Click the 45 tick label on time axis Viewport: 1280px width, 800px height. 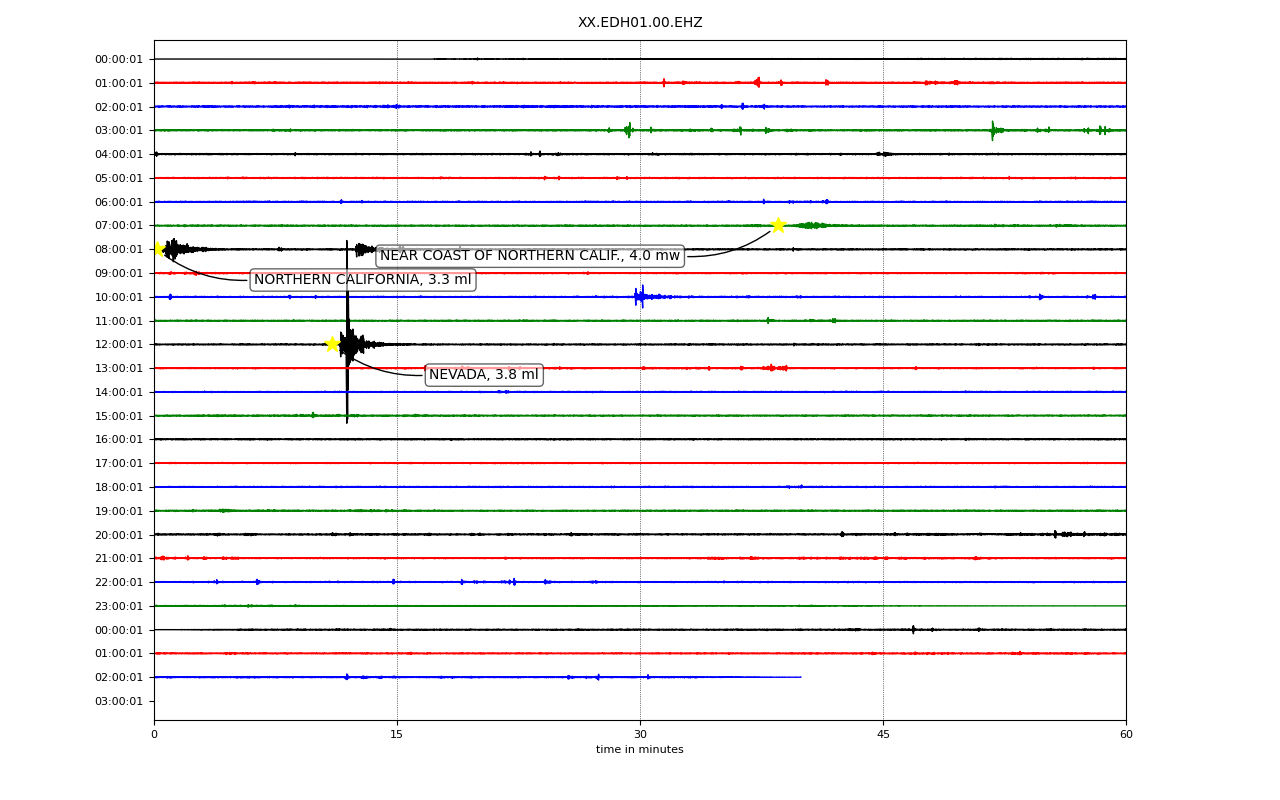pos(883,735)
